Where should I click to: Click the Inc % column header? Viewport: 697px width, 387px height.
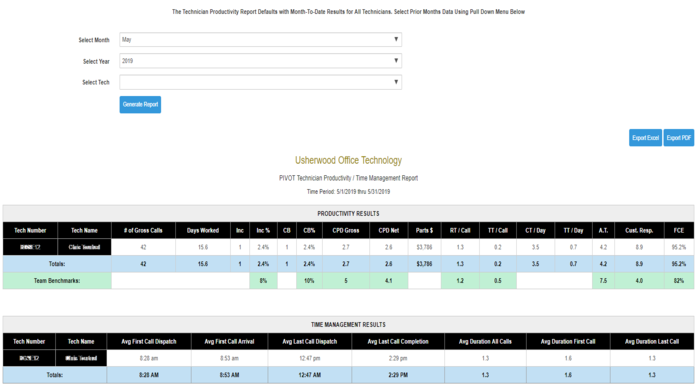point(263,230)
